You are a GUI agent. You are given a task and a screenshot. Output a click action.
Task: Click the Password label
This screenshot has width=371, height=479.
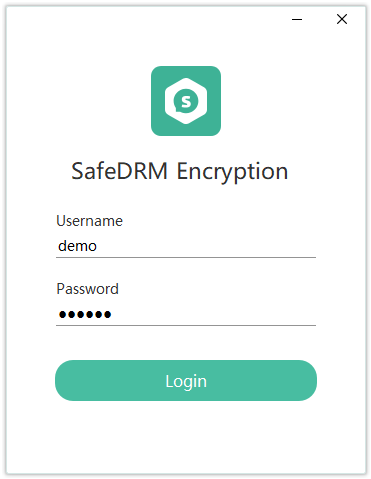(87, 289)
